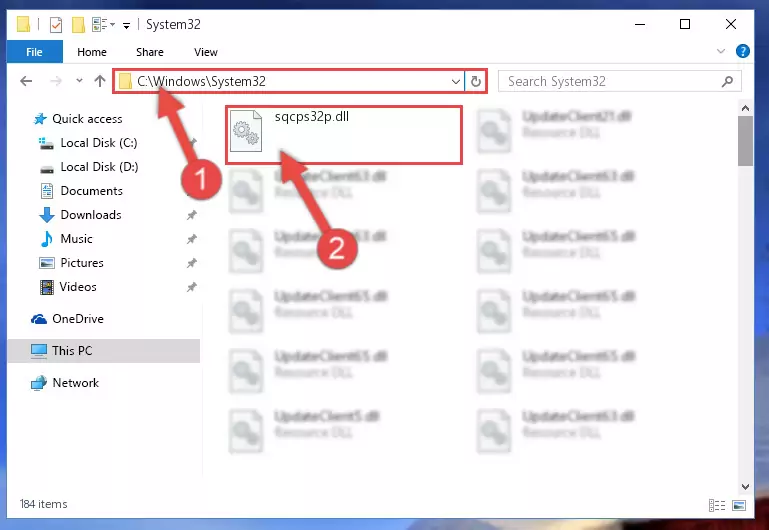Image resolution: width=769 pixels, height=530 pixels.
Task: Open the recent locations dropdown arrow
Action: [79, 81]
